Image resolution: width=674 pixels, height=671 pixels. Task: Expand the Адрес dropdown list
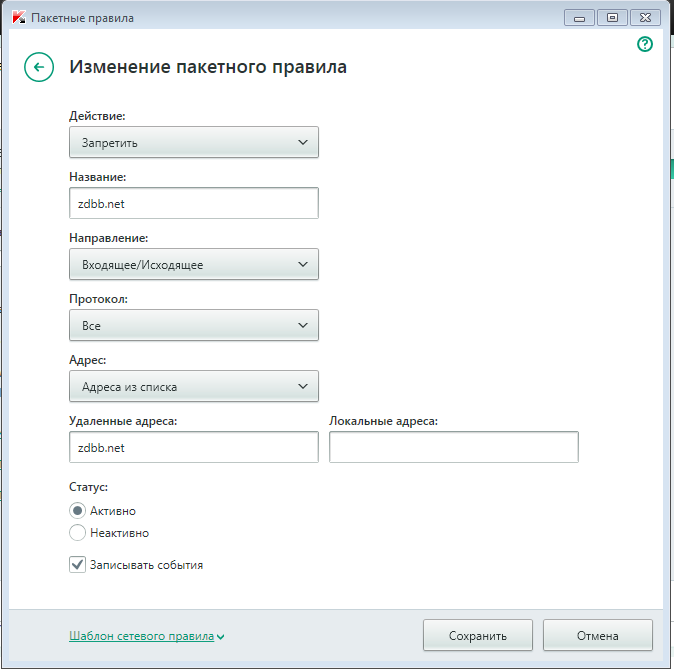point(194,386)
